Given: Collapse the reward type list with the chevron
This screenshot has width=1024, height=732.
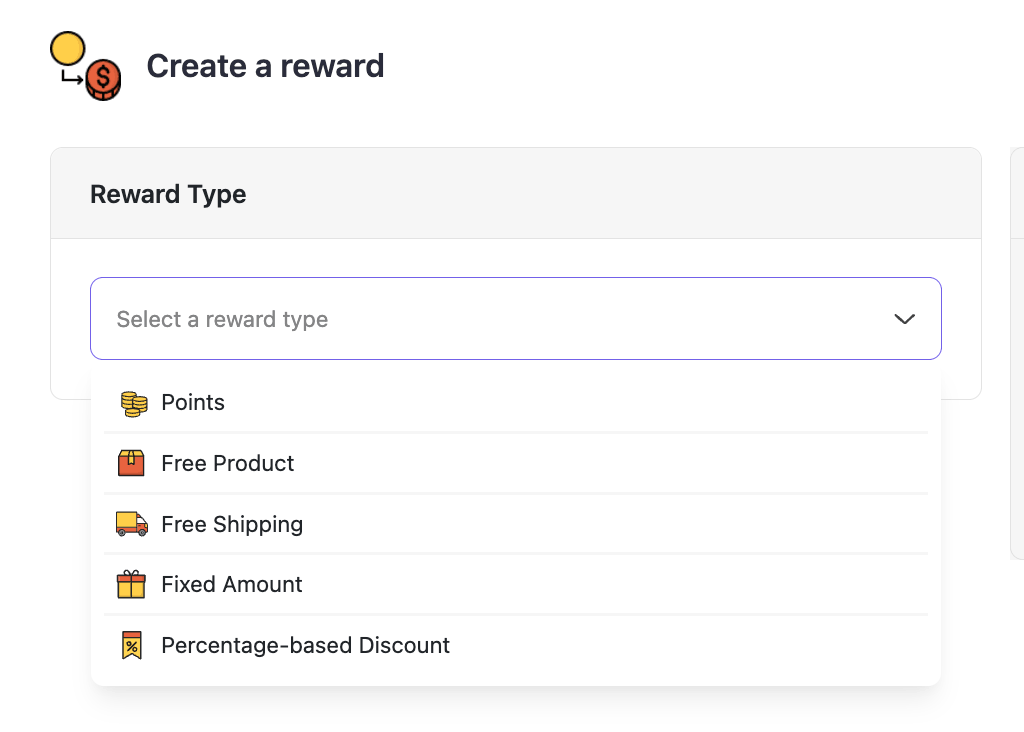Looking at the screenshot, I should pos(904,319).
